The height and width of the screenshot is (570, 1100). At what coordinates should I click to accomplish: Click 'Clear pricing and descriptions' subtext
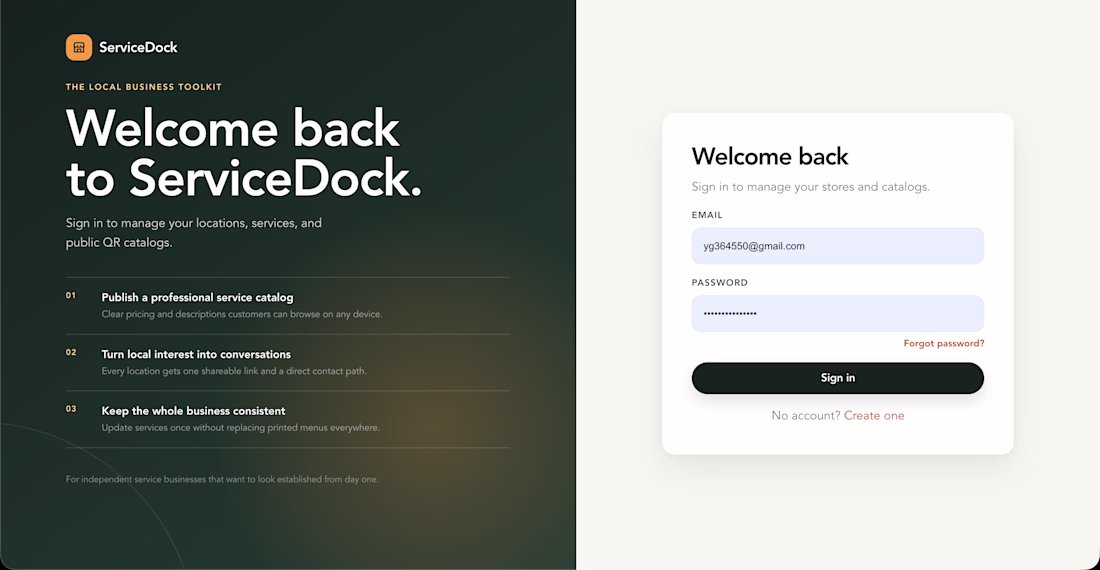tap(242, 314)
